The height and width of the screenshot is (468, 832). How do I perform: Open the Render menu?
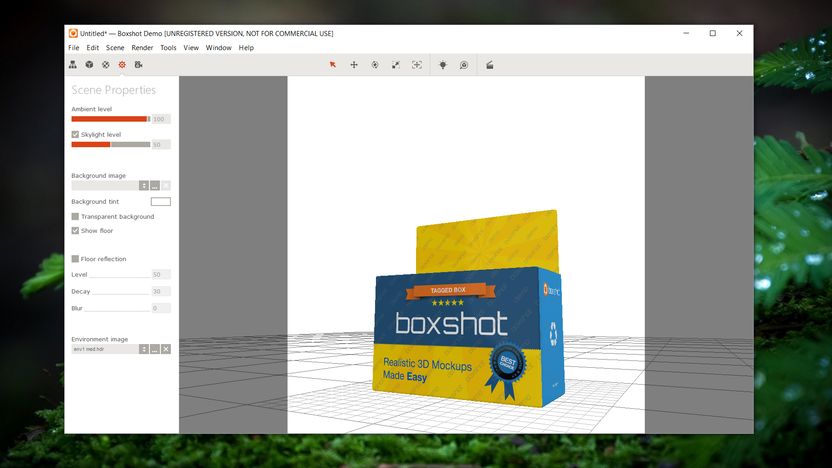(x=142, y=48)
